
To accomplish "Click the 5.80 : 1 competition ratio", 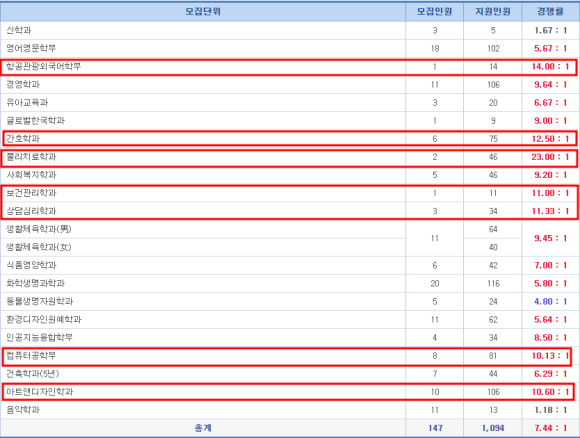I will point(550,283).
